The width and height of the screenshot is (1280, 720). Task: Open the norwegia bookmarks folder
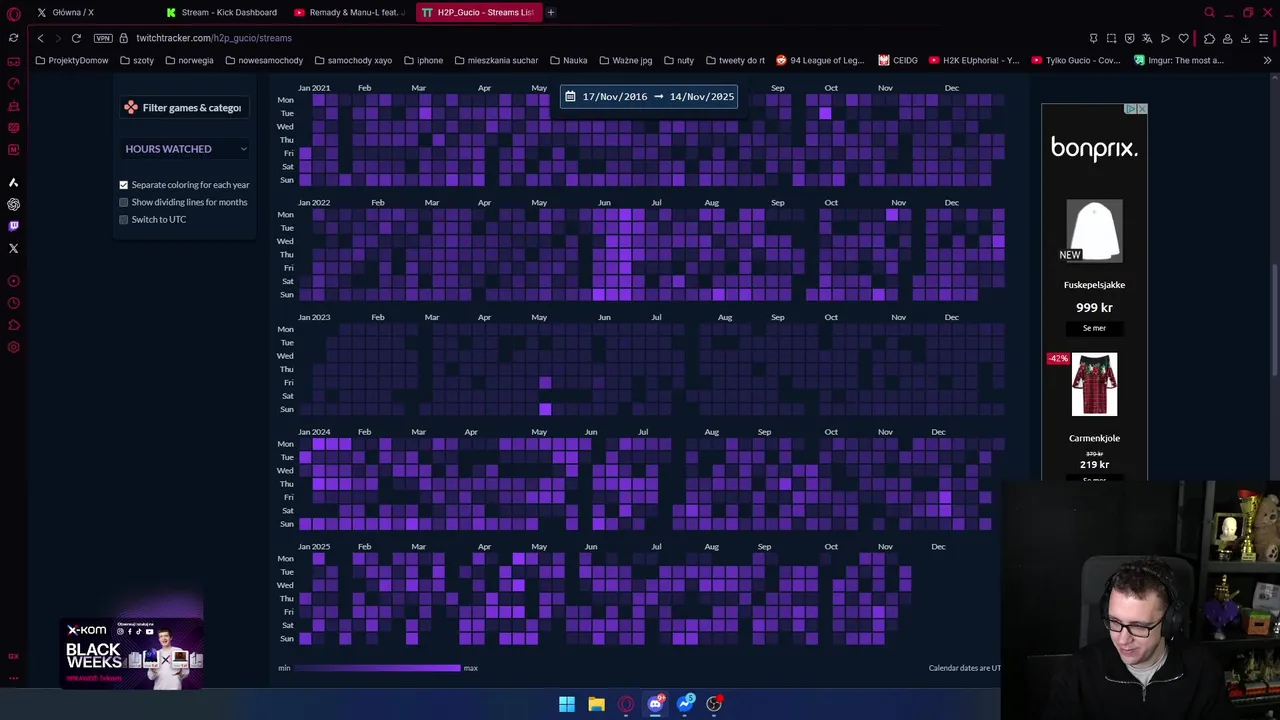[x=189, y=60]
